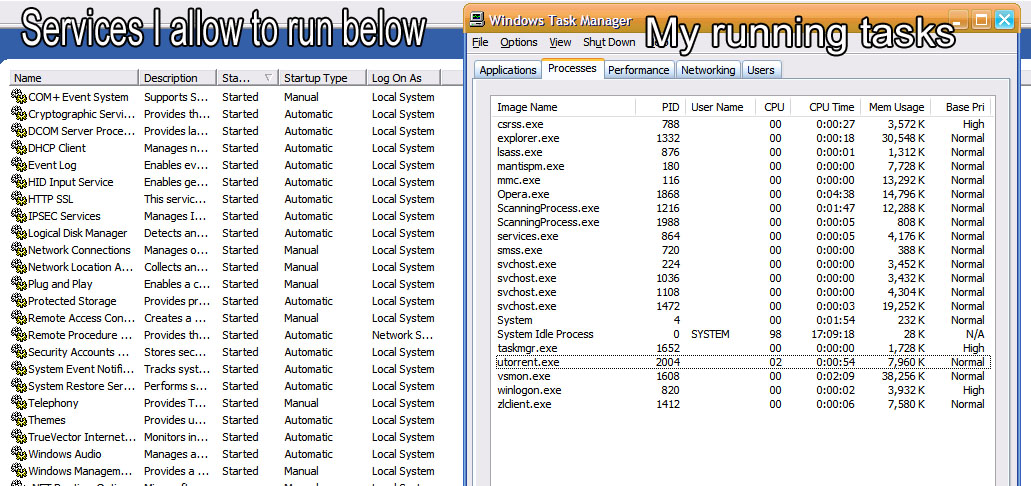This screenshot has height=486, width=1031.
Task: Select the System Idle Process row
Action: [x=741, y=334]
